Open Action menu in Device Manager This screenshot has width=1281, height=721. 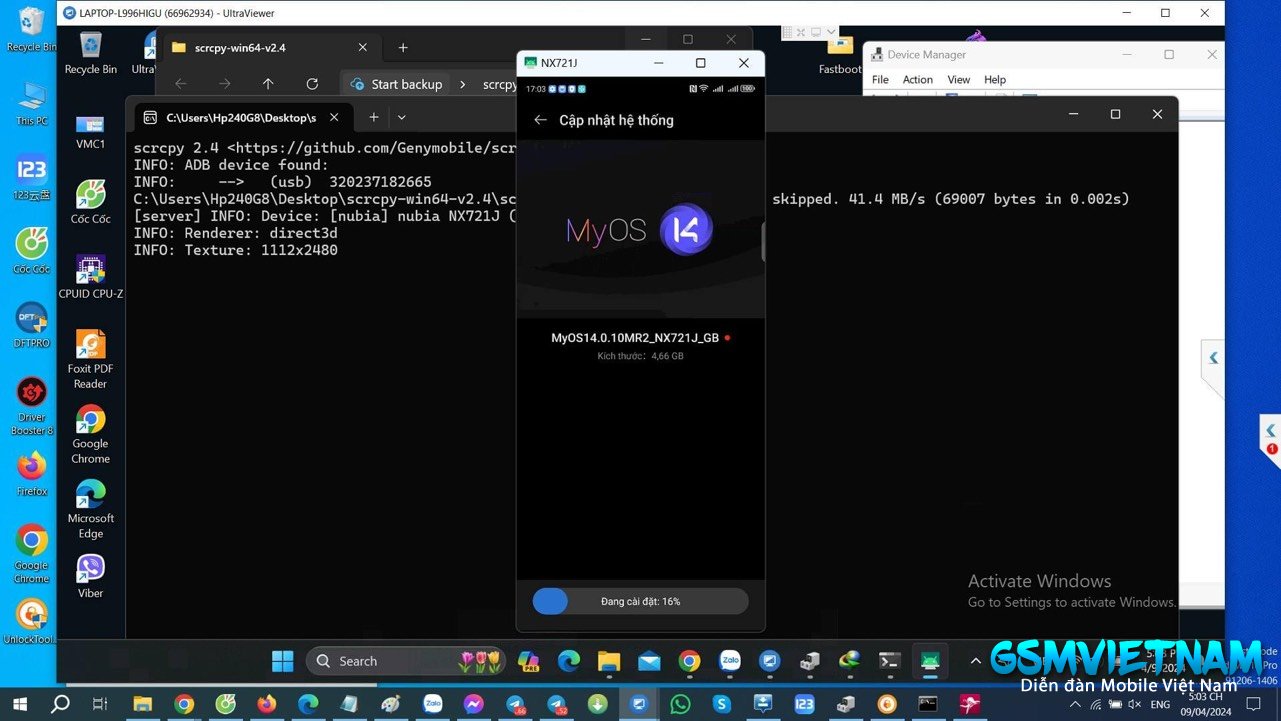917,79
